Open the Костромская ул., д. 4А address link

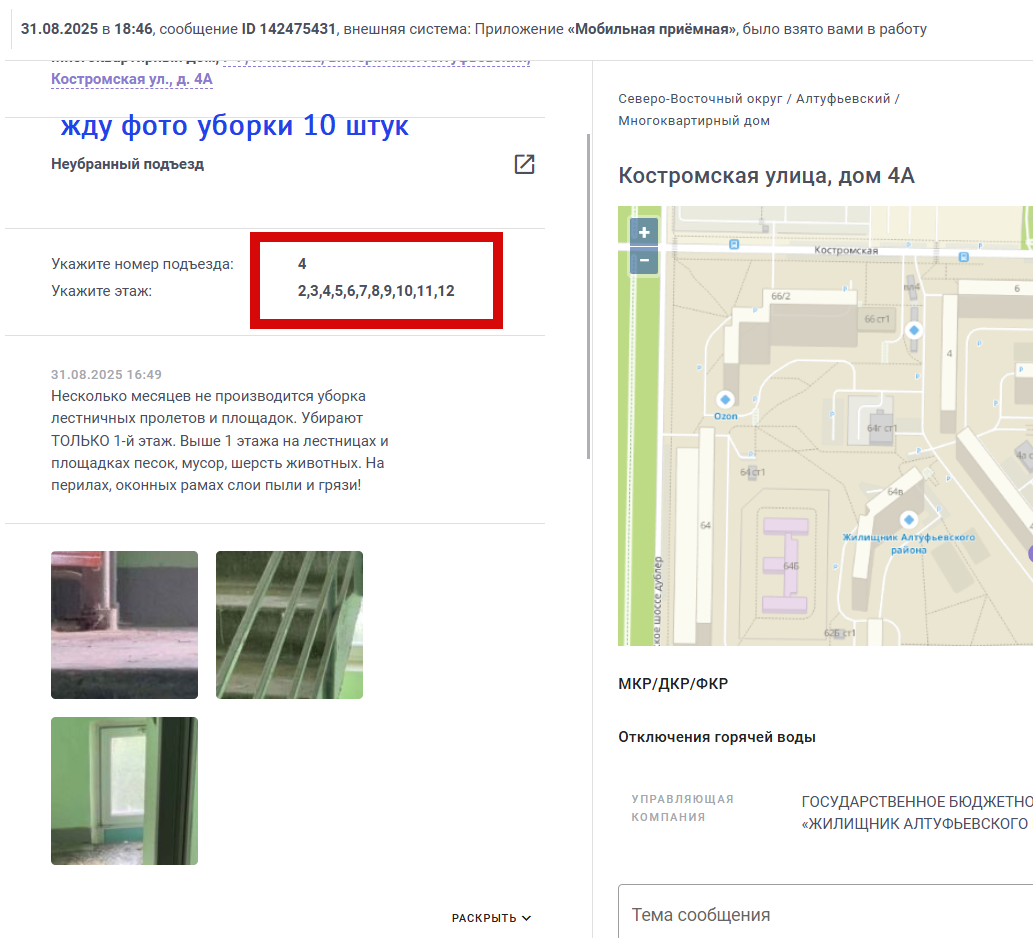(132, 79)
